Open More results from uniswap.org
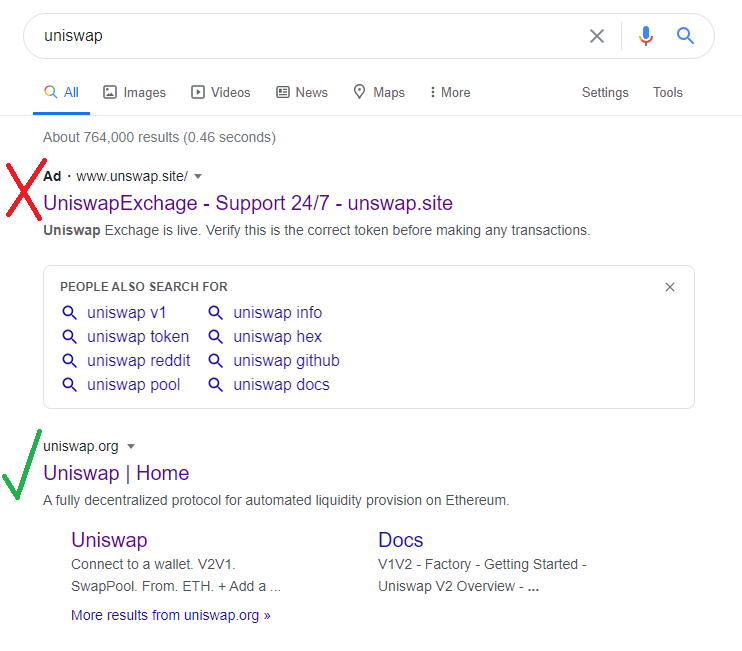The height and width of the screenshot is (651, 742). [170, 615]
